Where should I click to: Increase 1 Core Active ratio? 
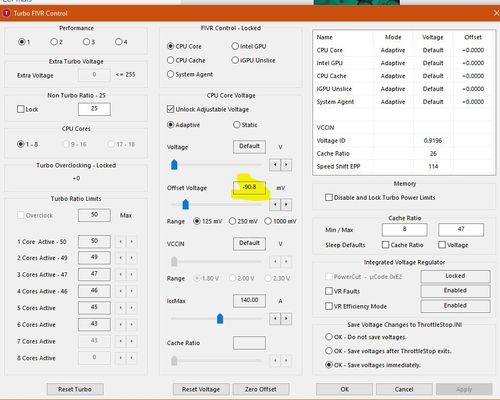pyautogui.click(x=132, y=241)
